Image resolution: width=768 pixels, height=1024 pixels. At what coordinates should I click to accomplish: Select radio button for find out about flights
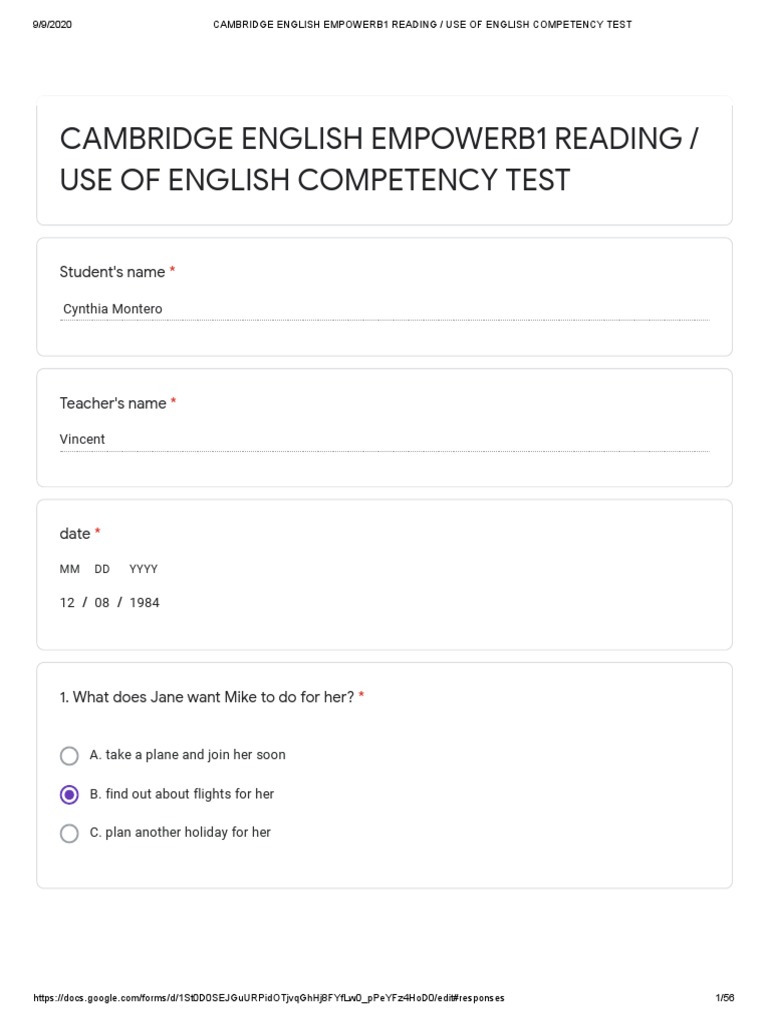69,795
